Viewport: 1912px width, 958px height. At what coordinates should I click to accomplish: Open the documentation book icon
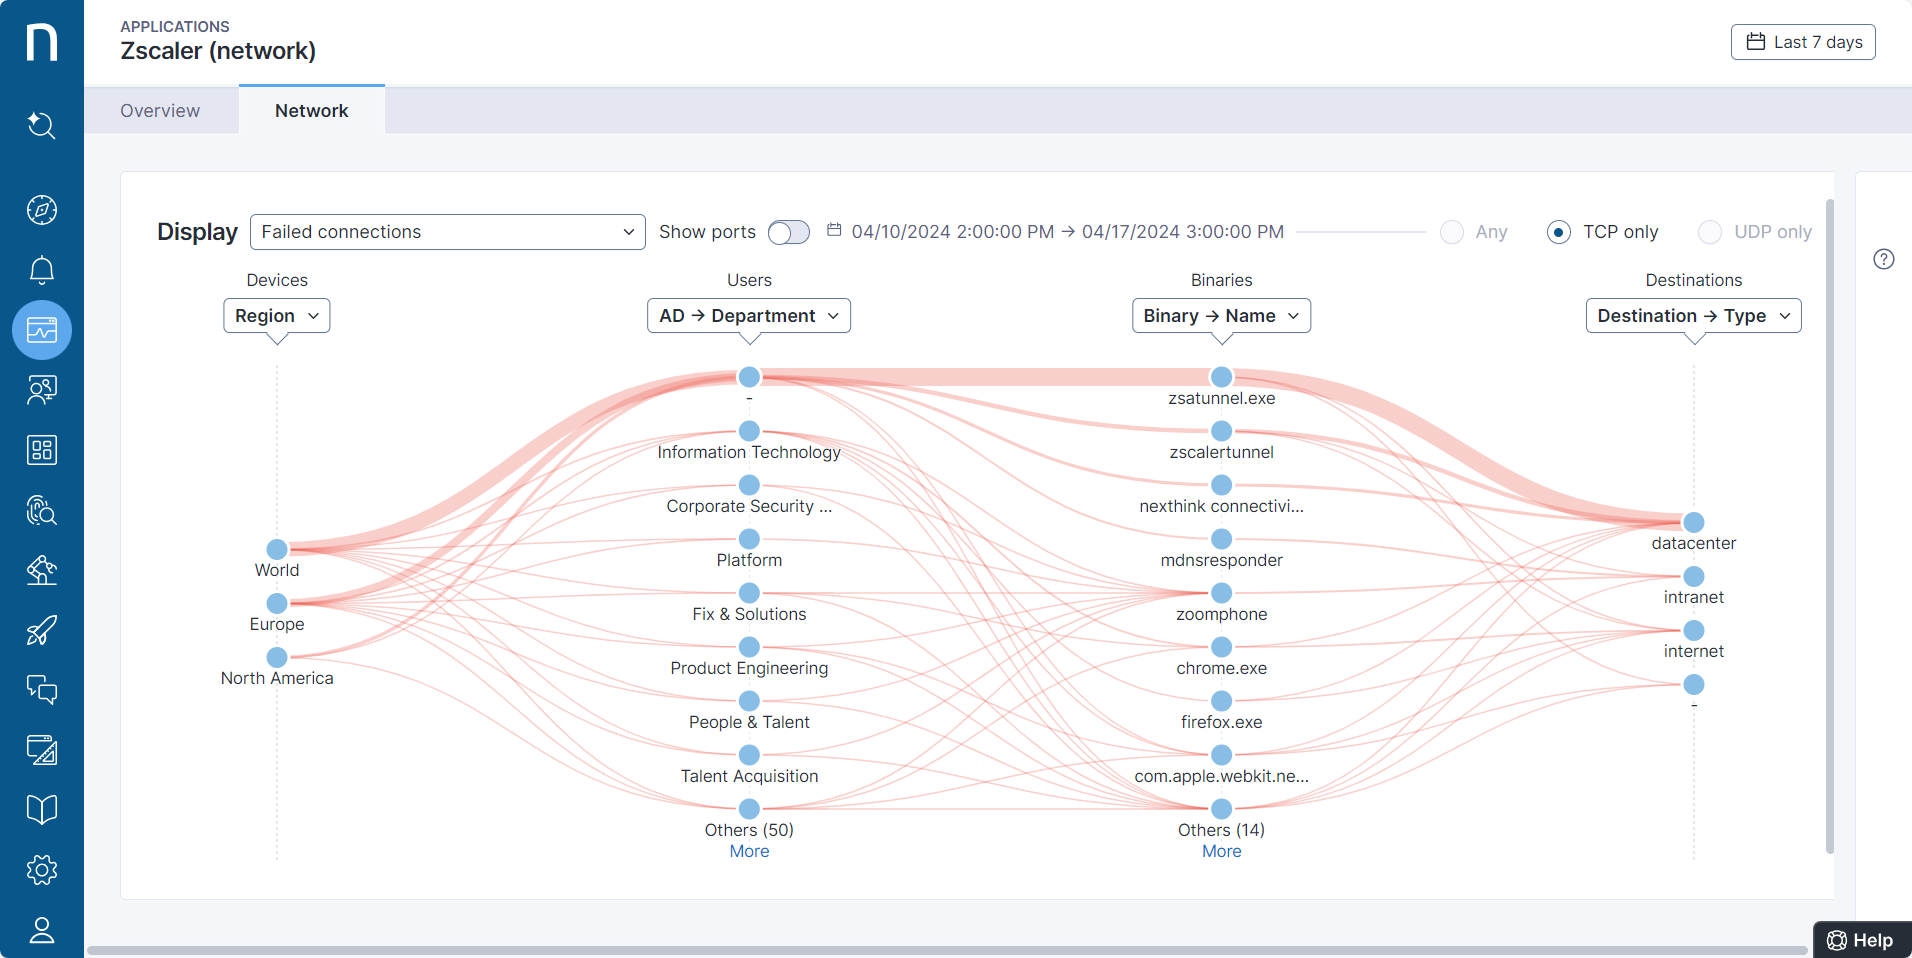point(41,808)
